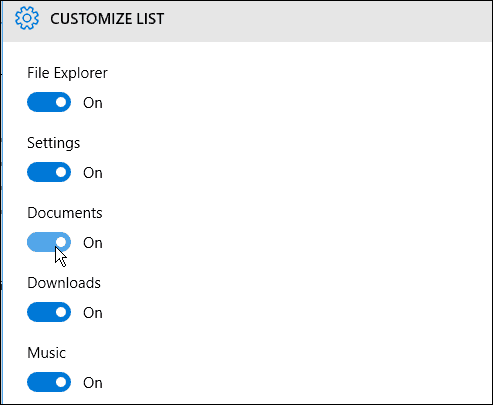The height and width of the screenshot is (405, 493).
Task: Click the Settings label text
Action: (54, 143)
